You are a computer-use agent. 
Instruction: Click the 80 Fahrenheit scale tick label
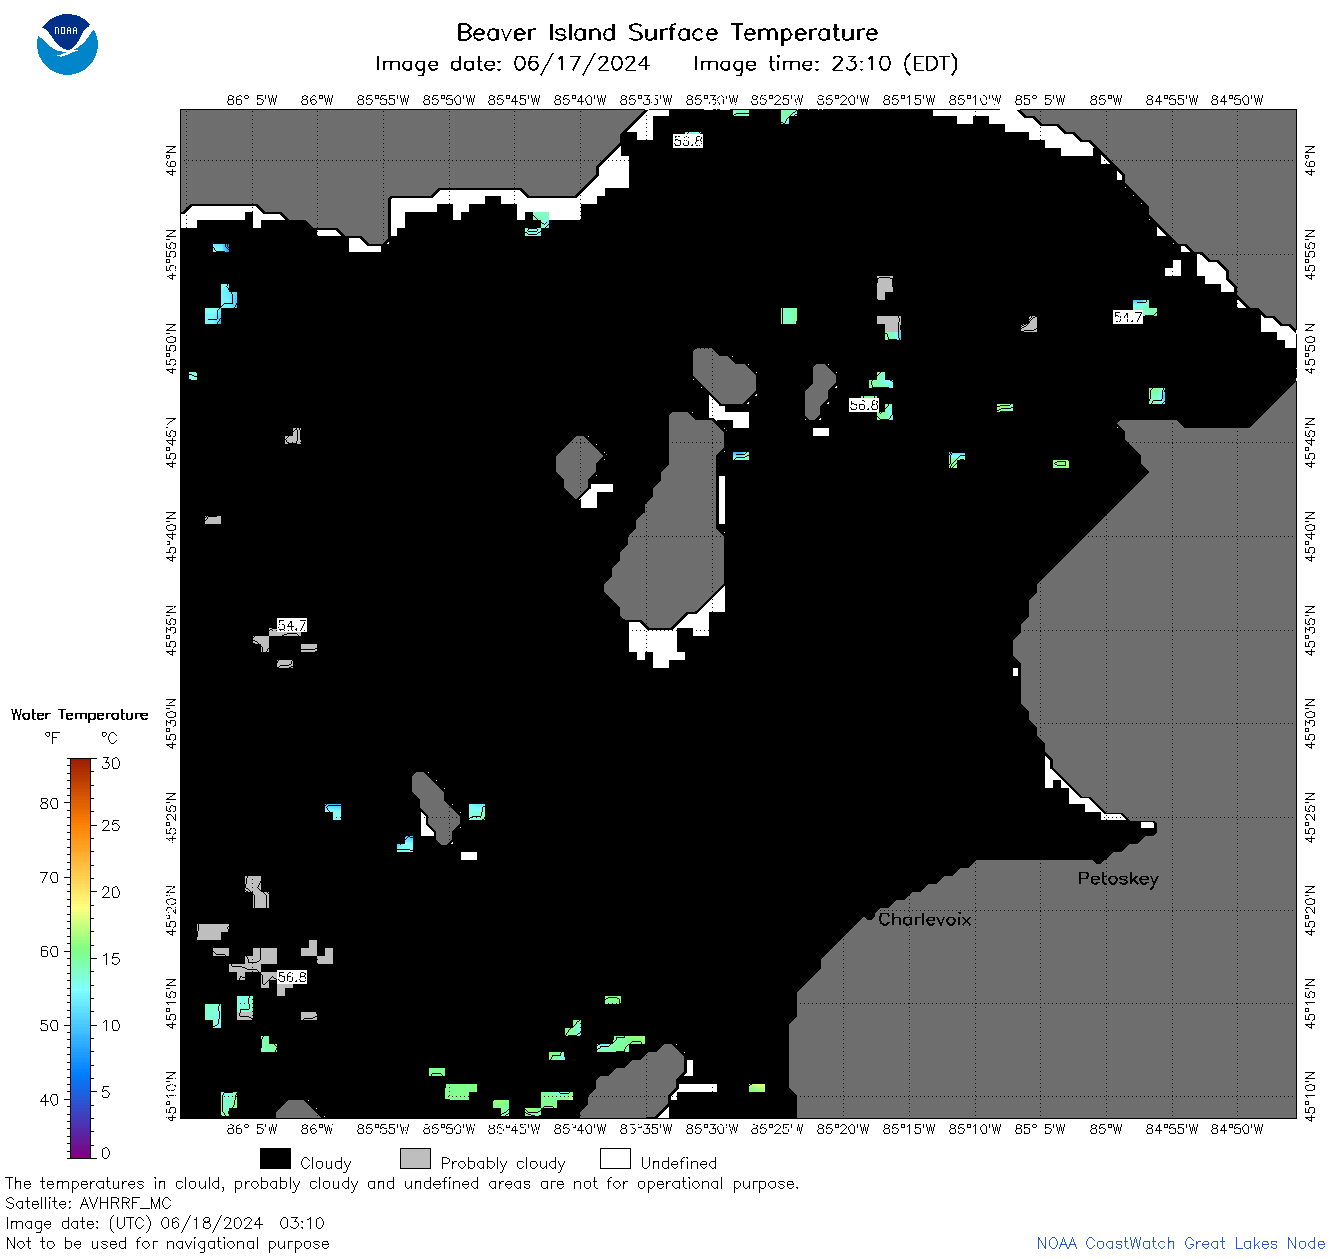pyautogui.click(x=49, y=803)
